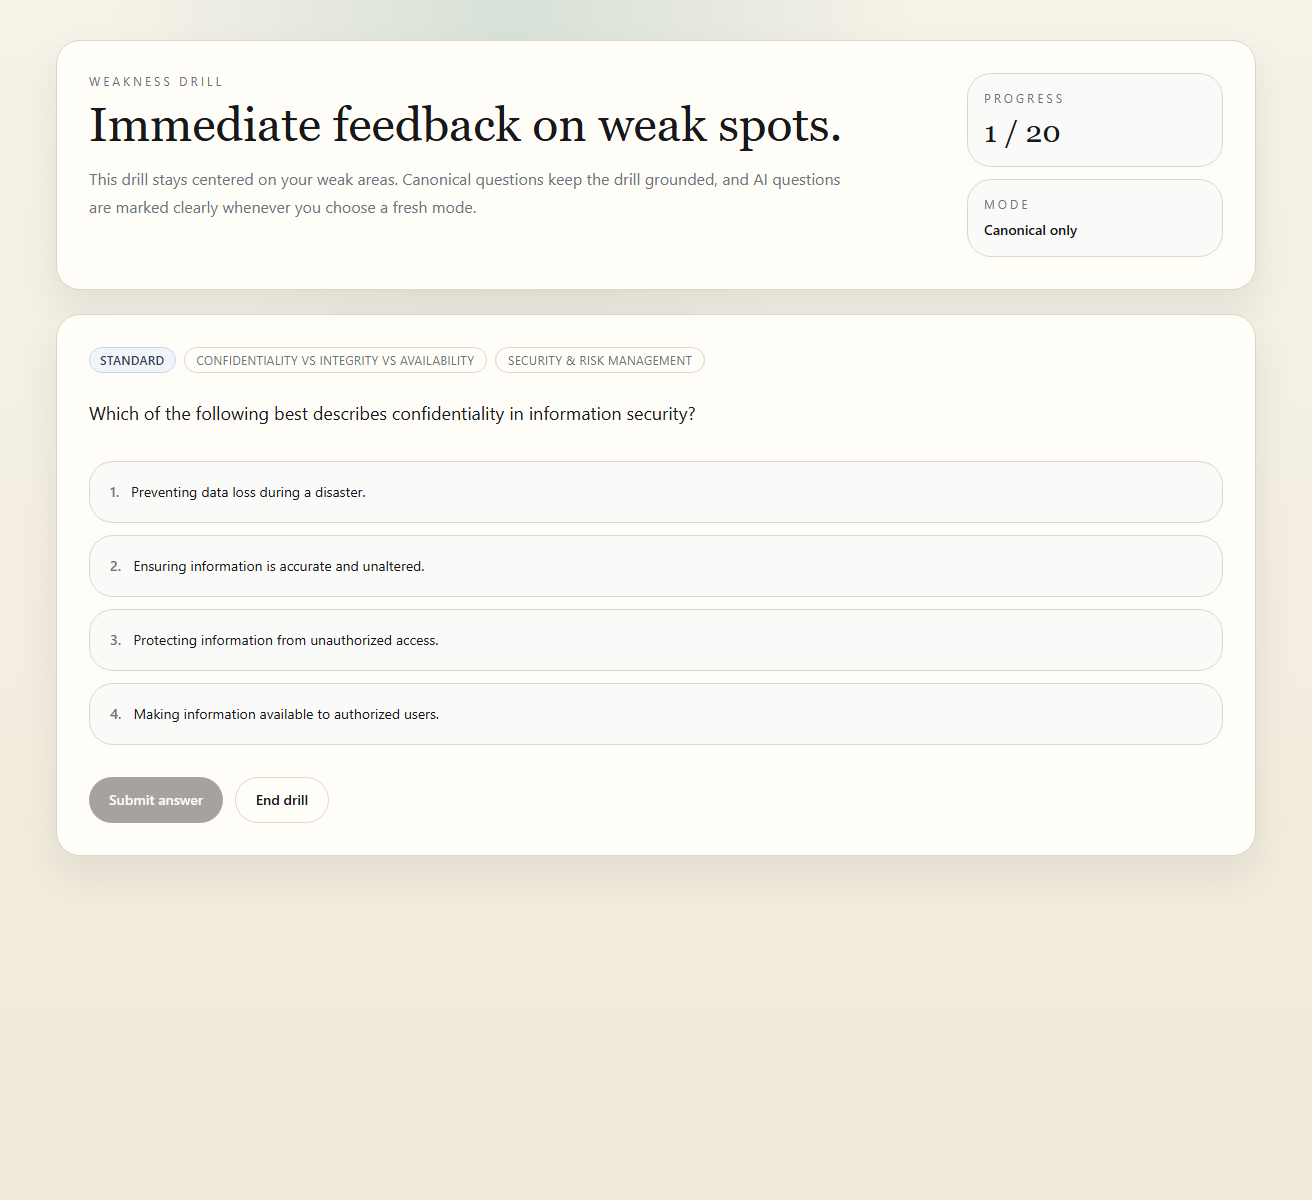Select answer option 2 about accurate unaltered information
This screenshot has height=1200, width=1312.
pos(655,566)
